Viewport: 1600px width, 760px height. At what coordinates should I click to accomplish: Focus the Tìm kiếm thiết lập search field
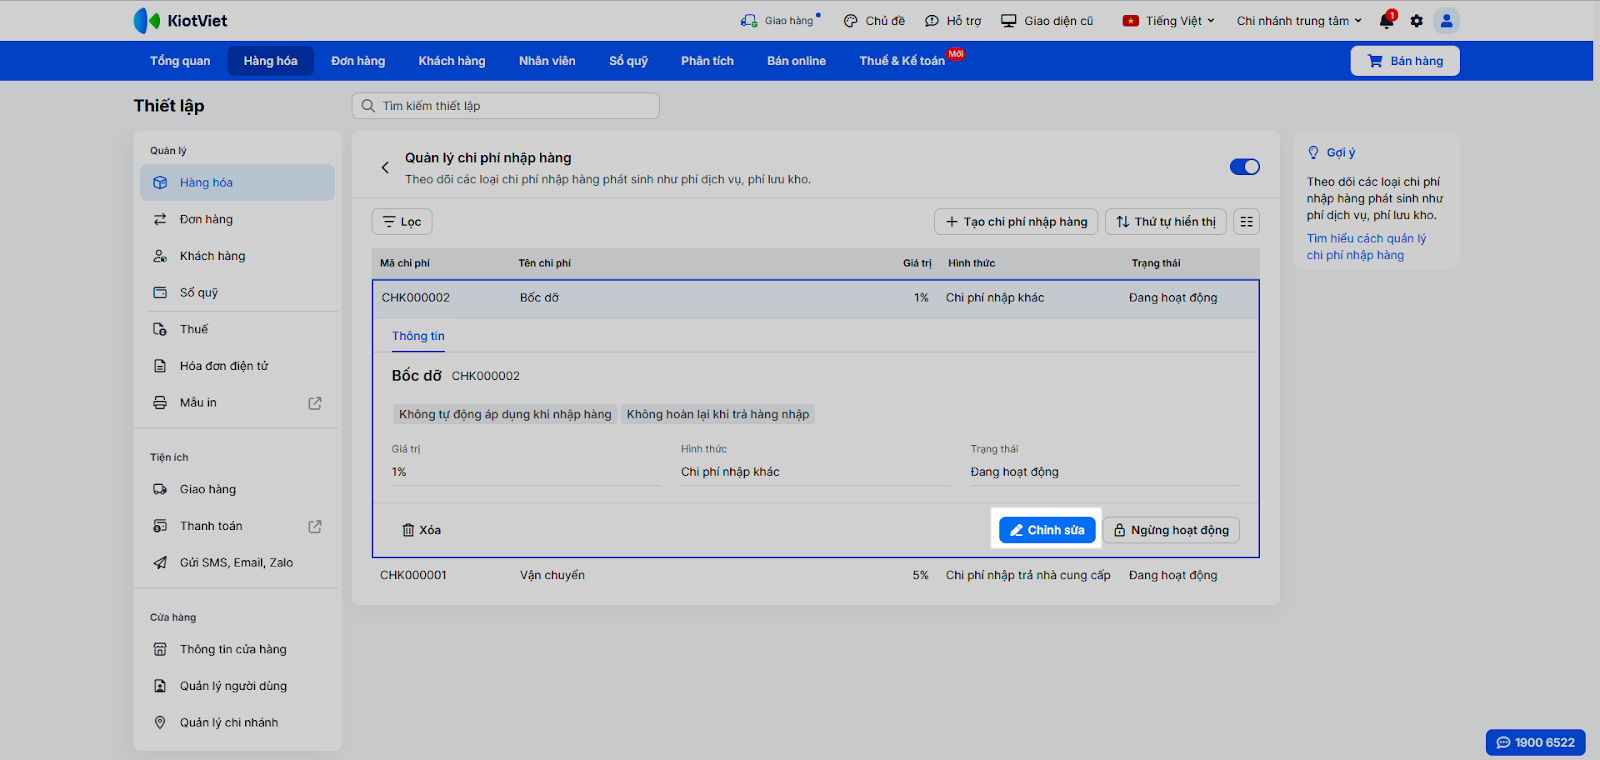click(506, 106)
